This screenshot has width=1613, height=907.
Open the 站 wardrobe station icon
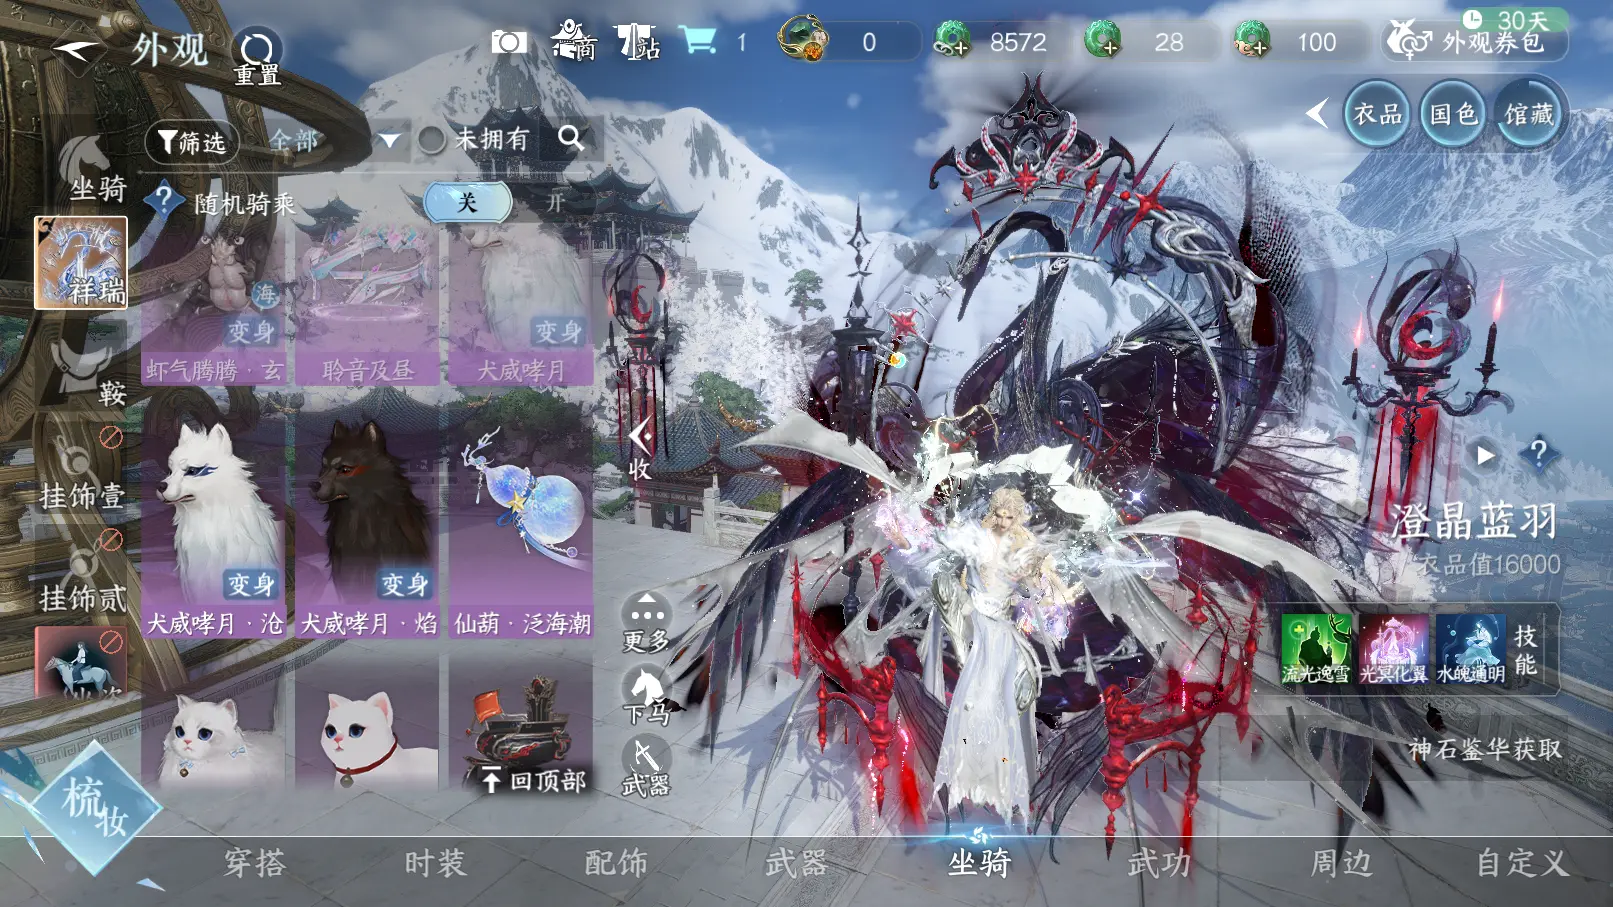coord(637,42)
